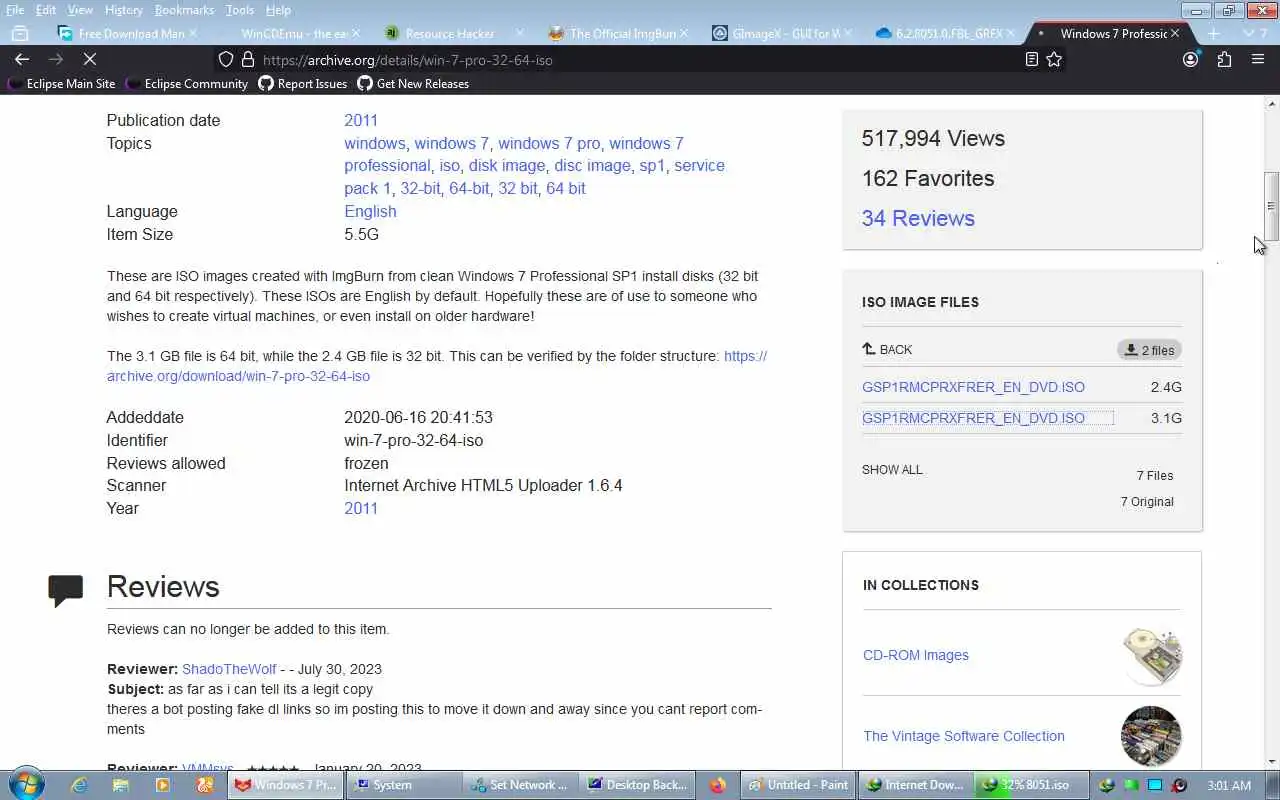The image size is (1280, 800).
Task: Open the CD-ROM Images collection link
Action: (916, 655)
